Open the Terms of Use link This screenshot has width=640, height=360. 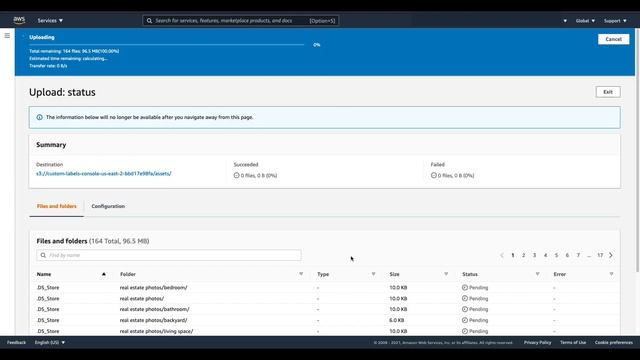coord(573,342)
